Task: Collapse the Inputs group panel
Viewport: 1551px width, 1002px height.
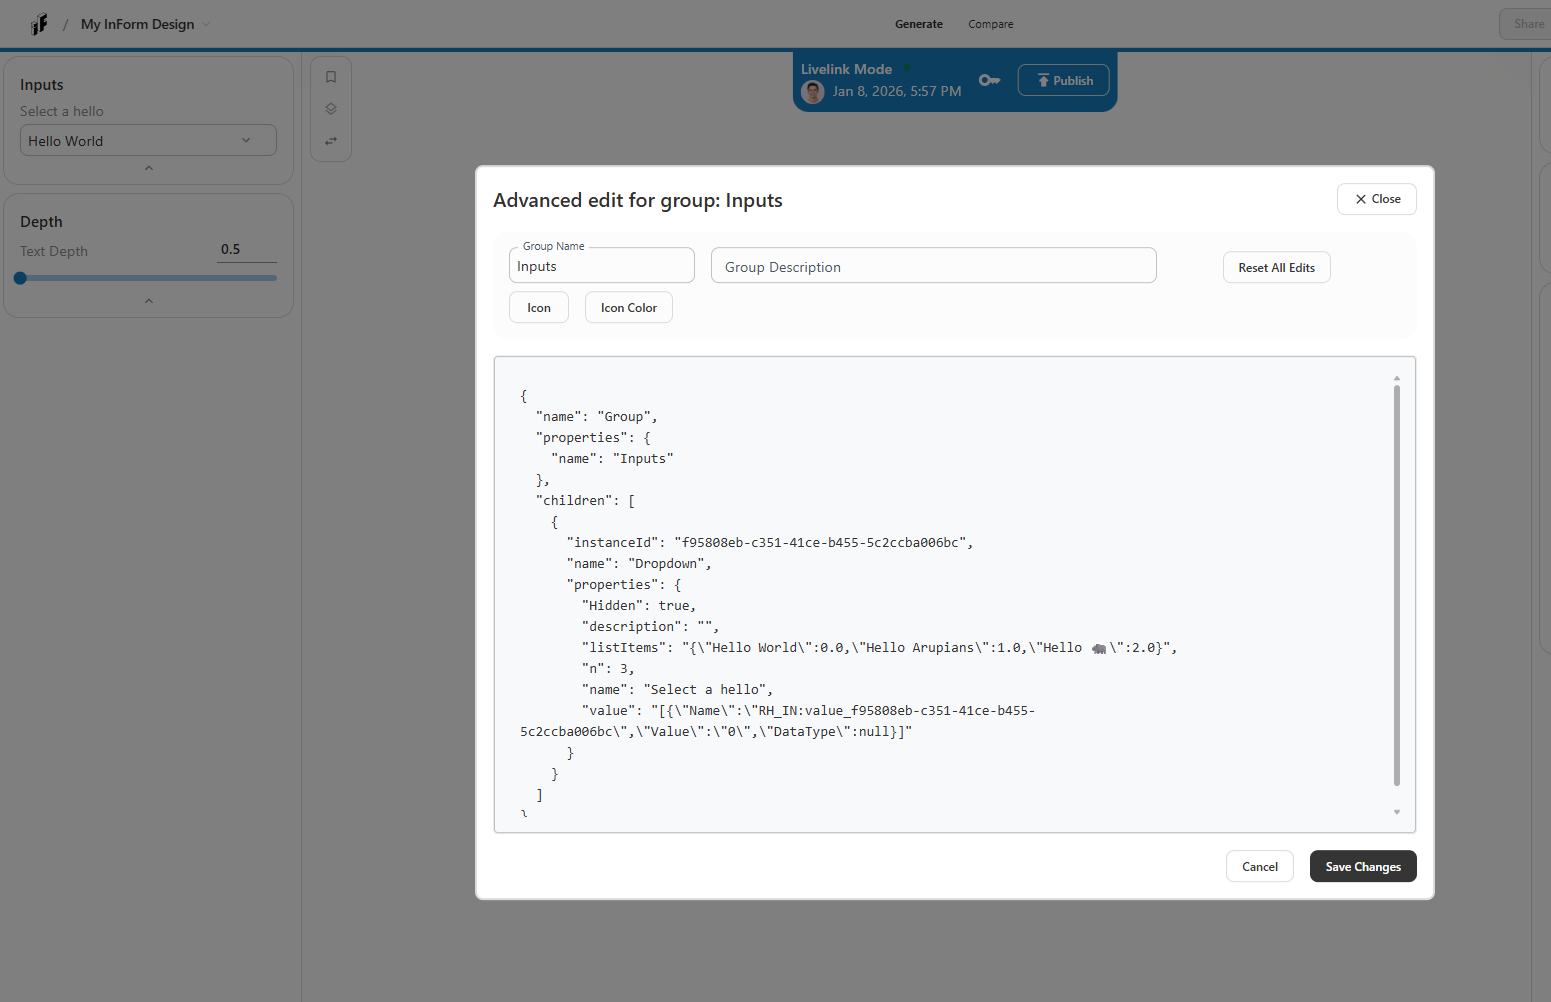Action: 149,168
